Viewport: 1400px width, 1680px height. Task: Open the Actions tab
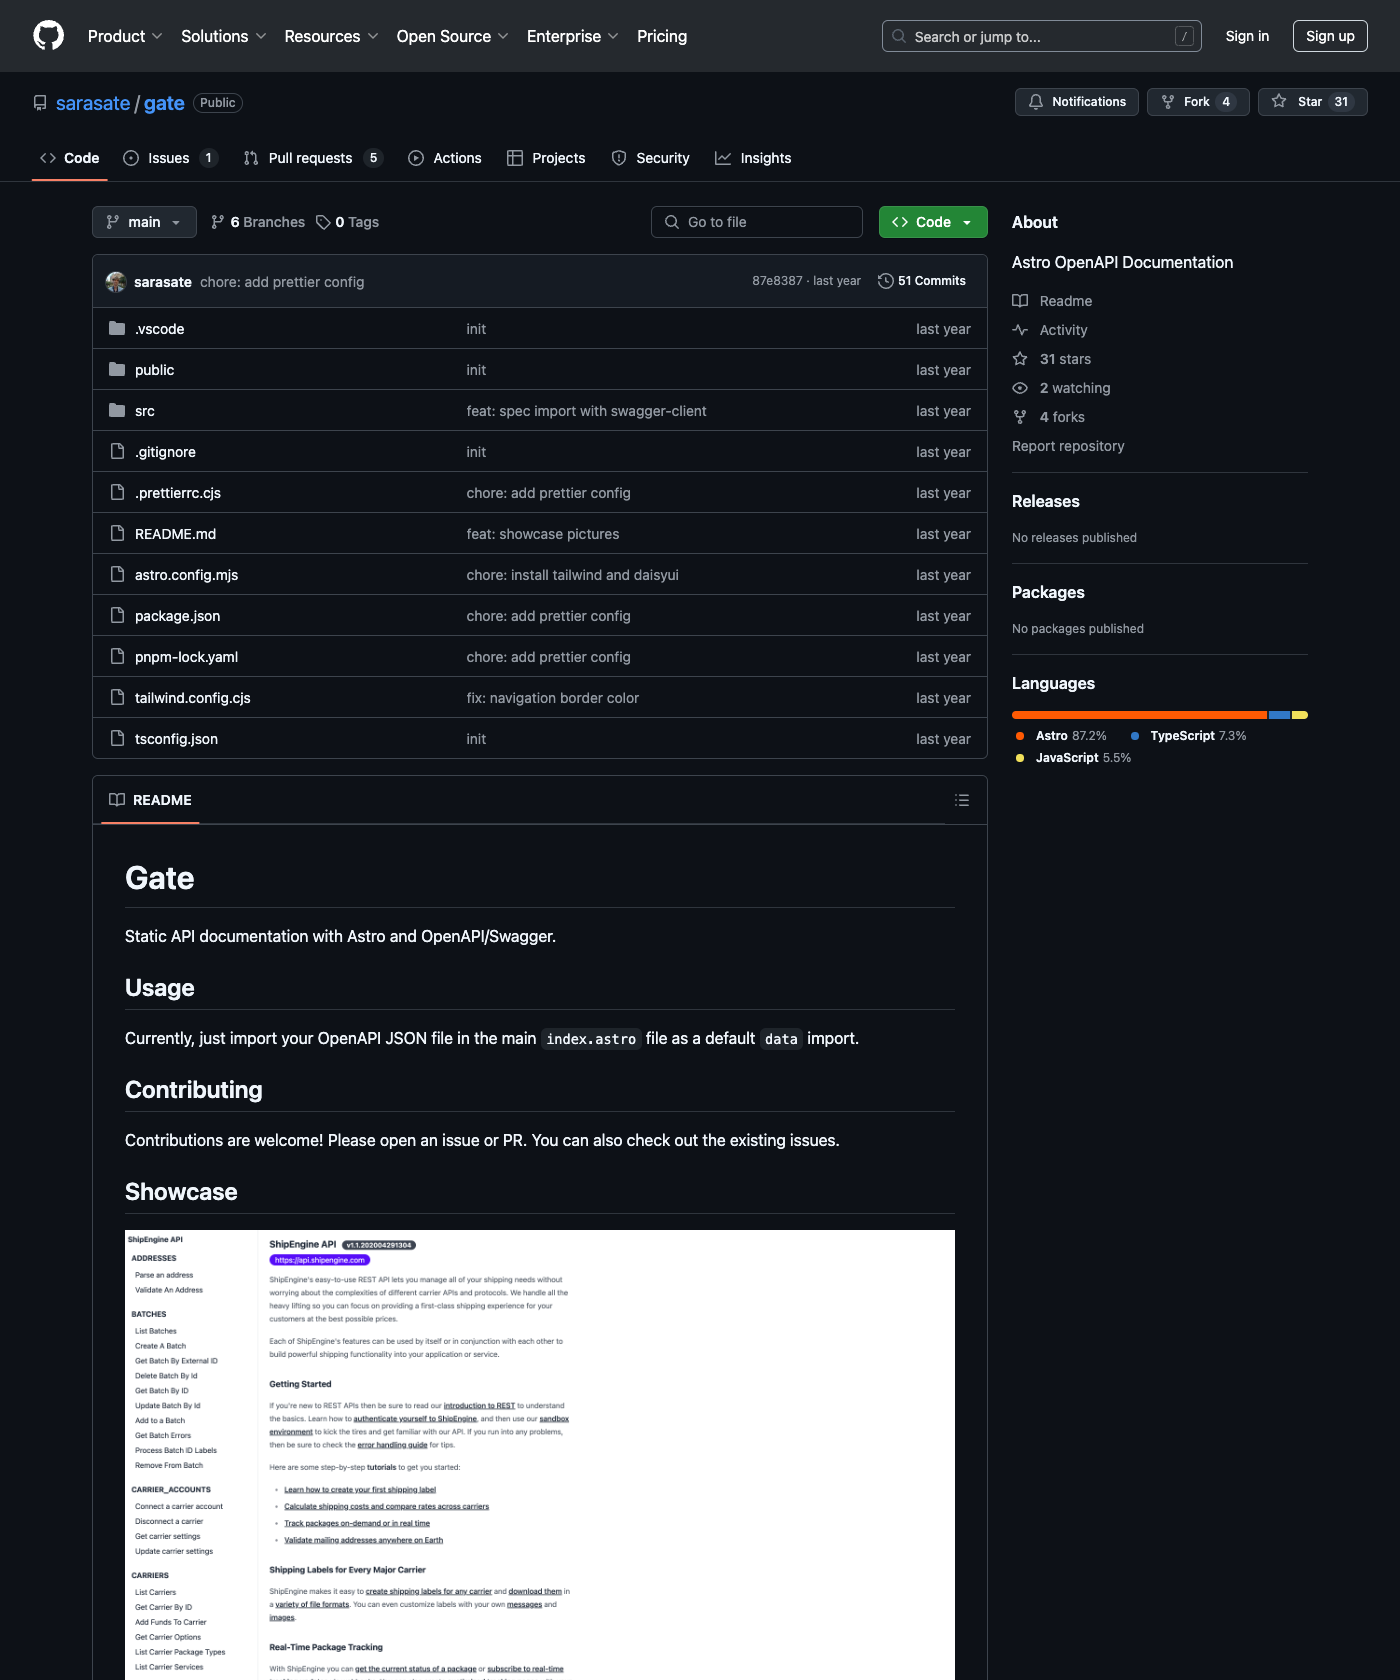click(x=445, y=158)
